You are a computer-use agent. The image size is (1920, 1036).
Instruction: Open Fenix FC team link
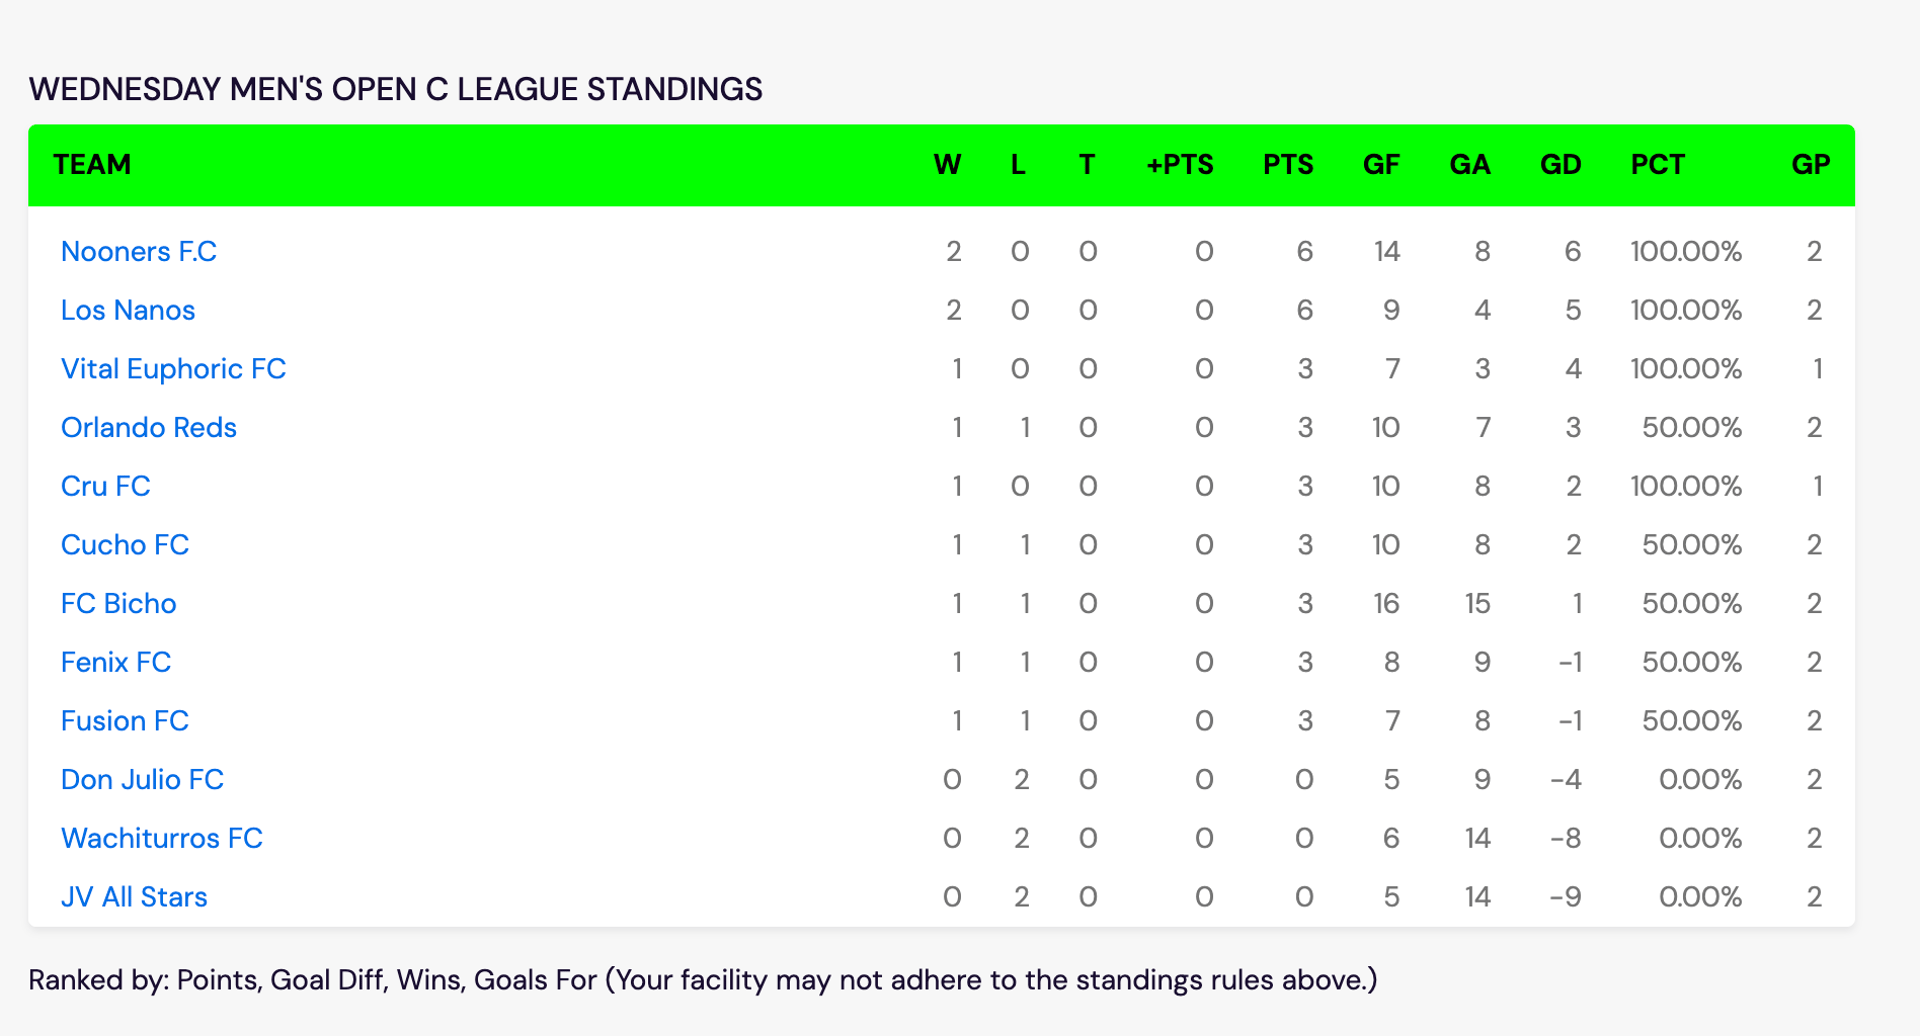pyautogui.click(x=116, y=662)
